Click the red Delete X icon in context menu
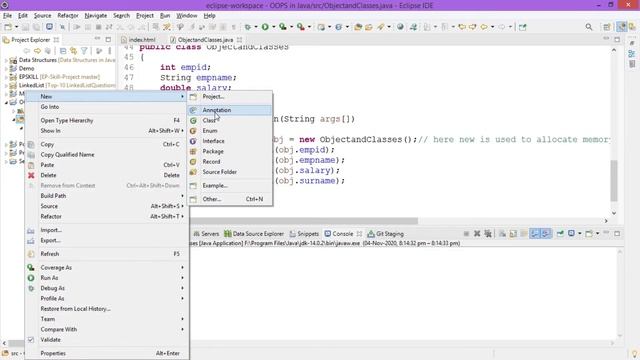The image size is (640, 360). (31, 175)
